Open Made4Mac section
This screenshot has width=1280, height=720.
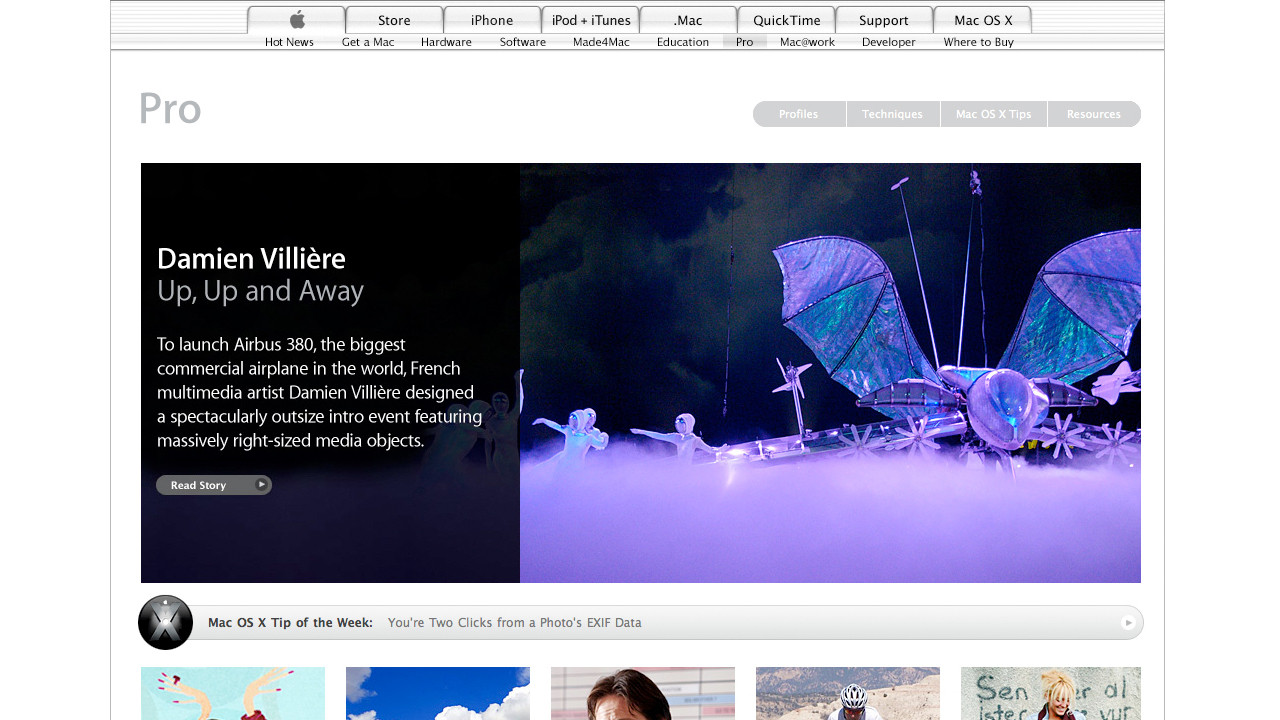[601, 42]
